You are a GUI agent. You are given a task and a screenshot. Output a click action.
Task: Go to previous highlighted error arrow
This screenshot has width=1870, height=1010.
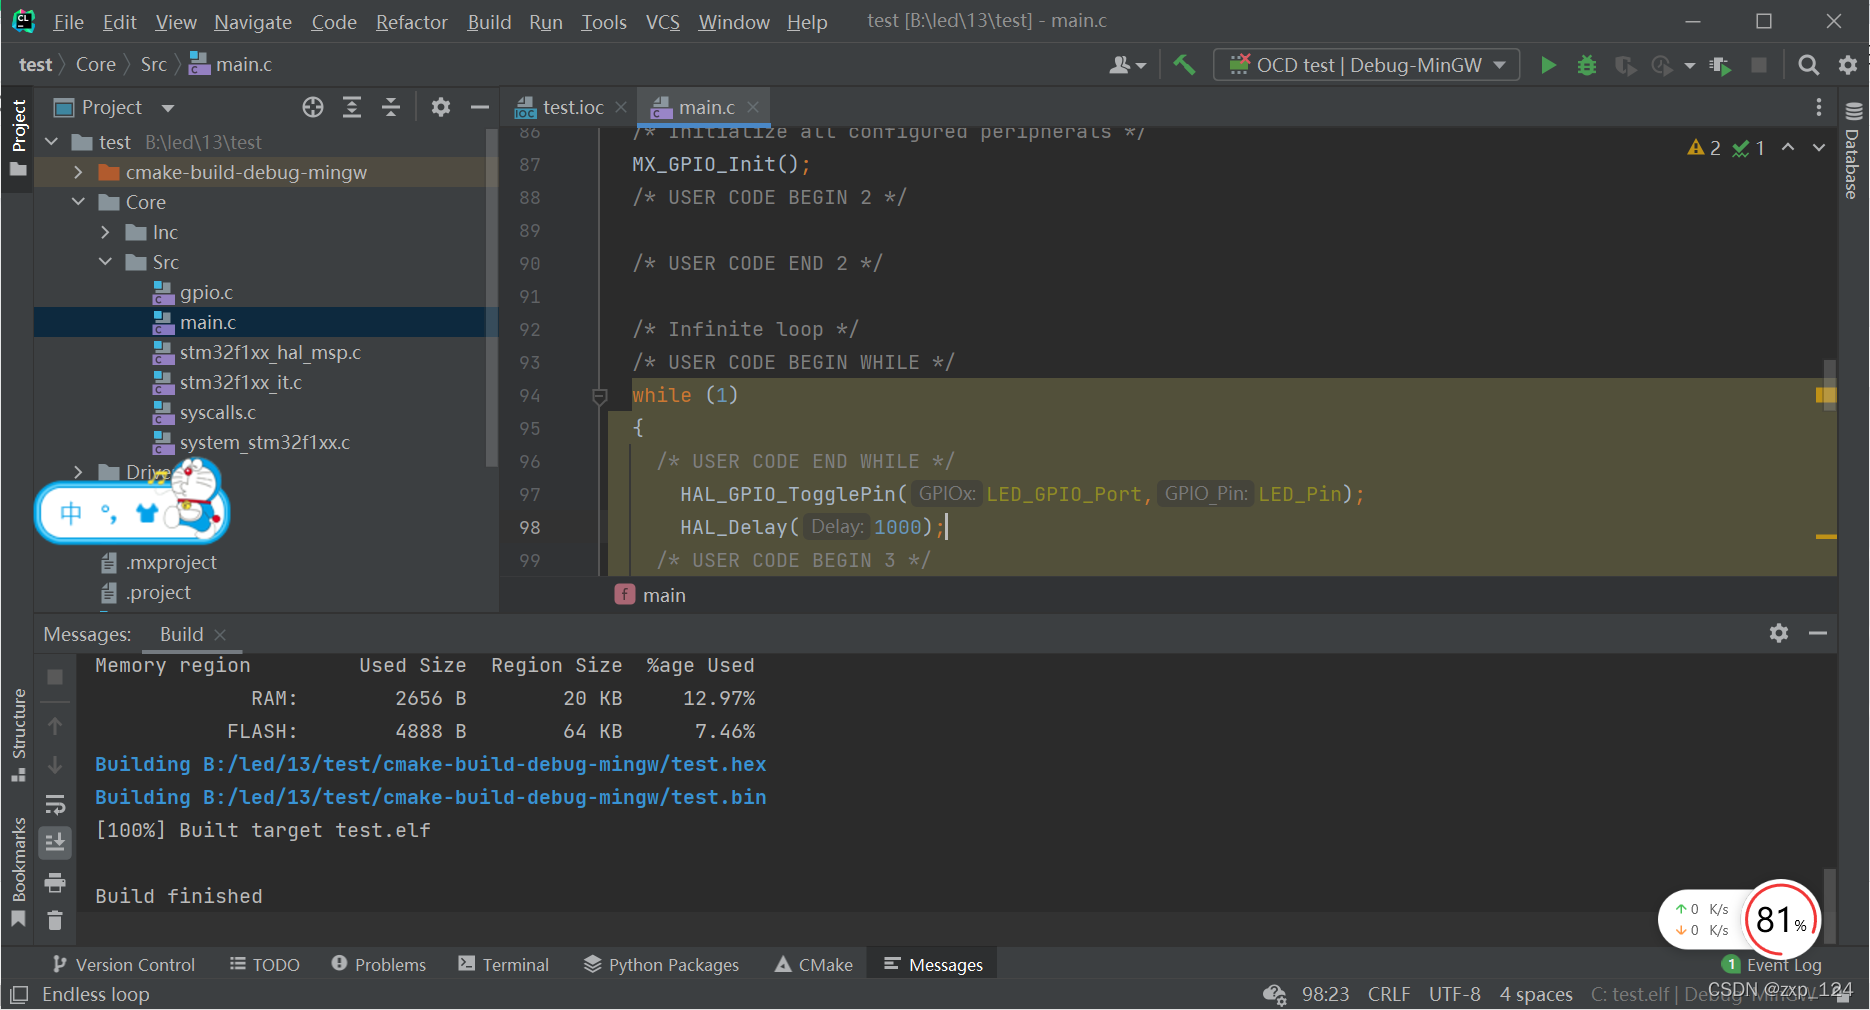pos(1788,148)
